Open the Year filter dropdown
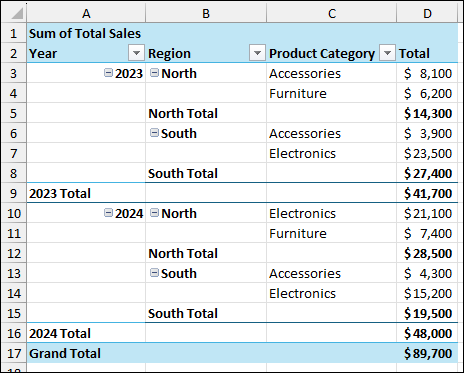 point(136,53)
